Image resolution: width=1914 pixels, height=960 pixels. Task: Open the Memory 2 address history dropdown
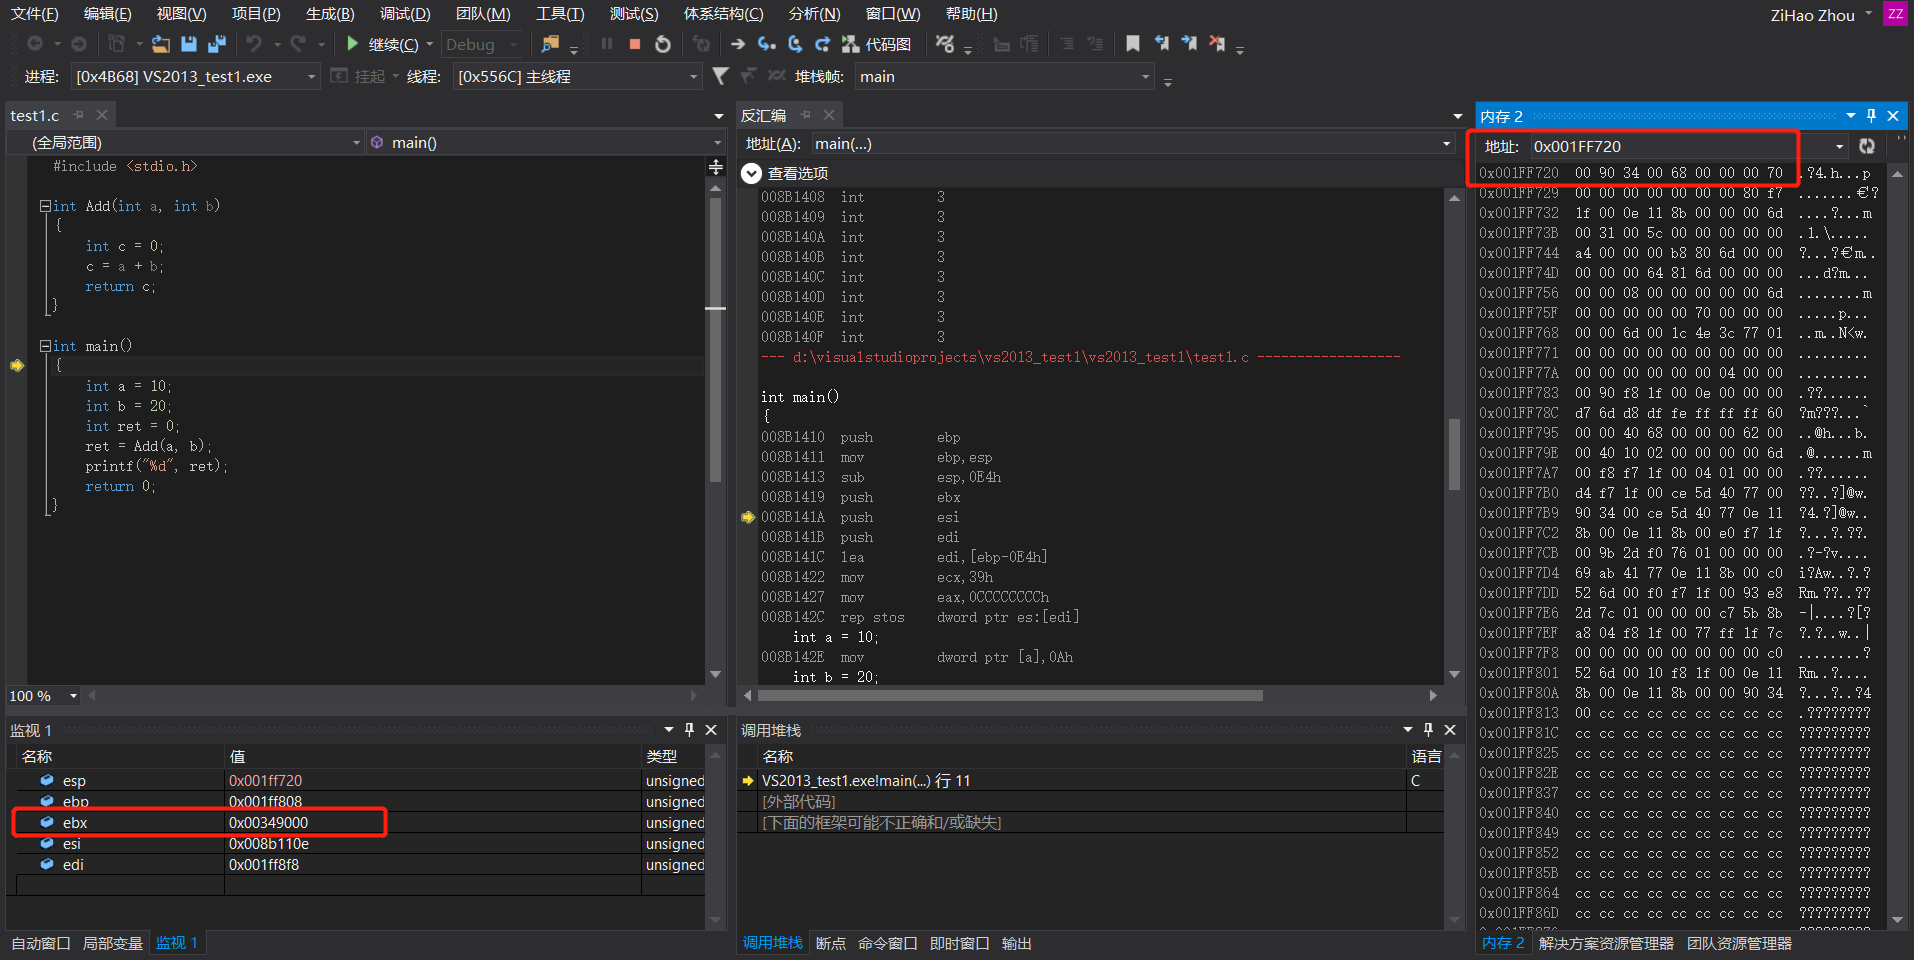coord(1839,146)
